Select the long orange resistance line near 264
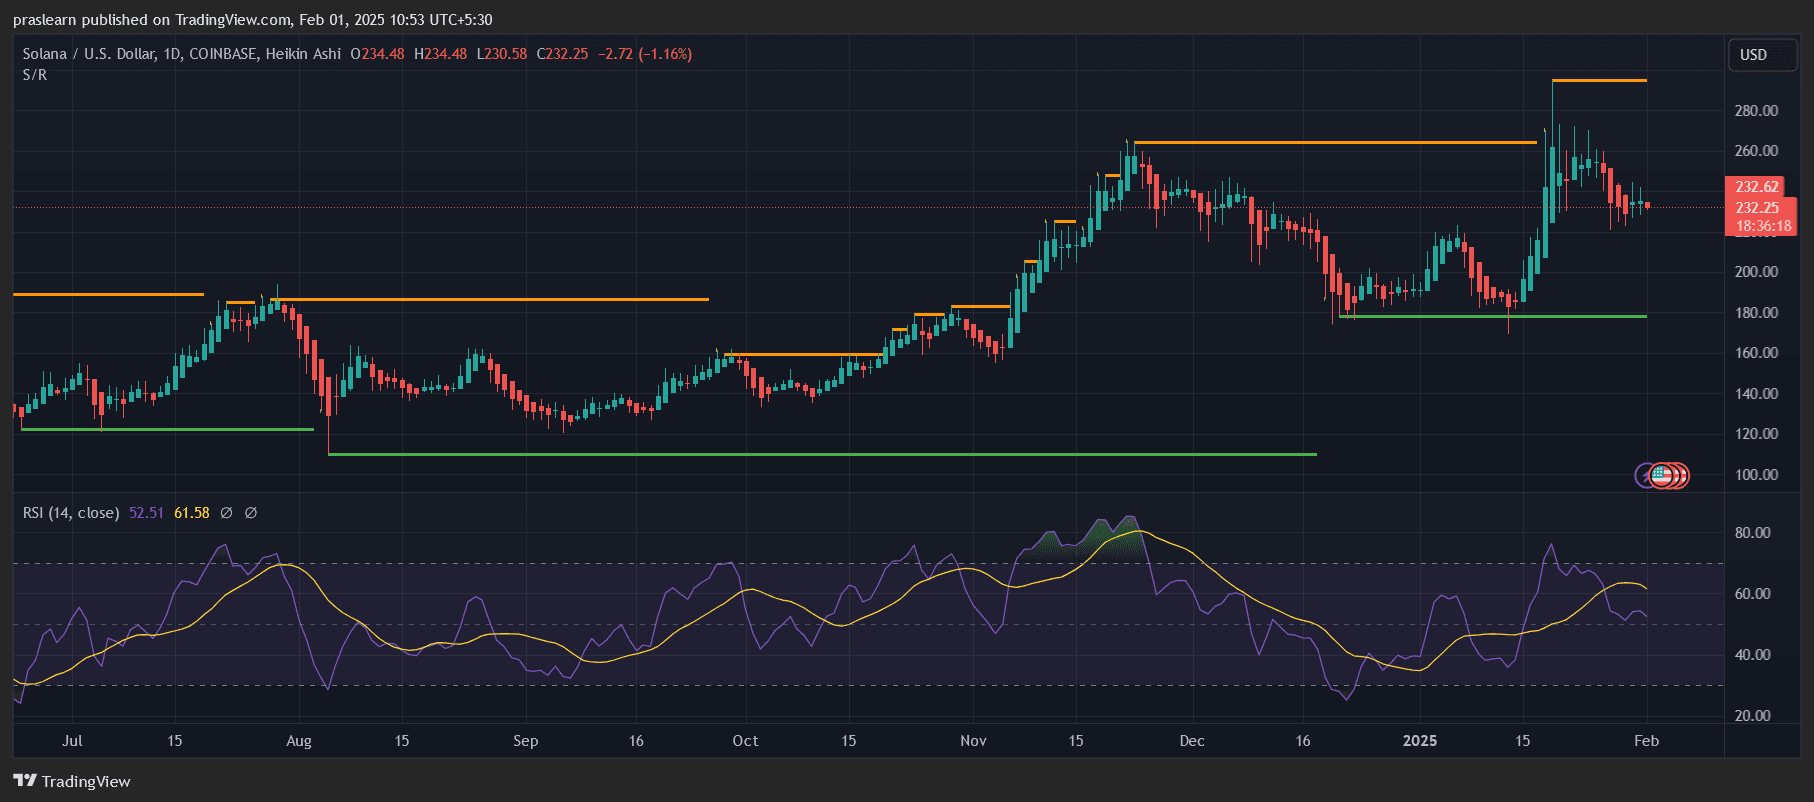This screenshot has height=802, width=1814. coord(1335,143)
